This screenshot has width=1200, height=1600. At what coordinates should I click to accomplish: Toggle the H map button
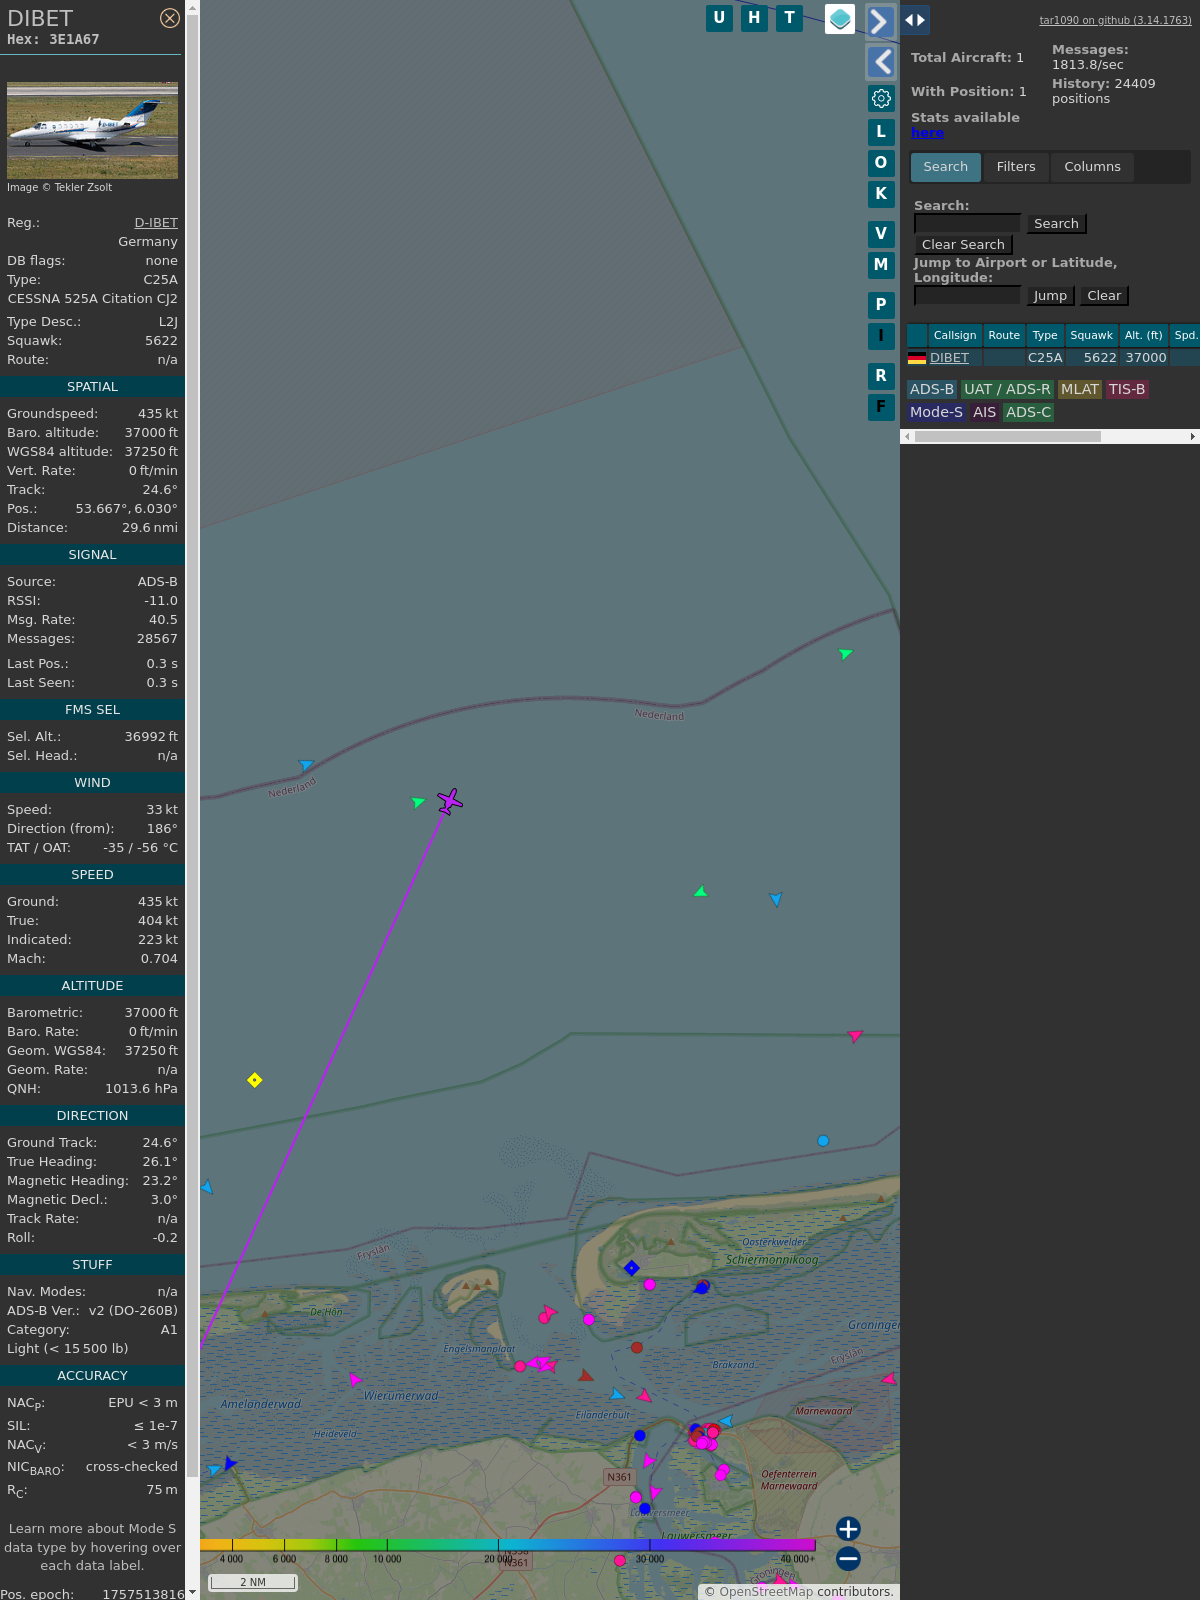point(754,18)
